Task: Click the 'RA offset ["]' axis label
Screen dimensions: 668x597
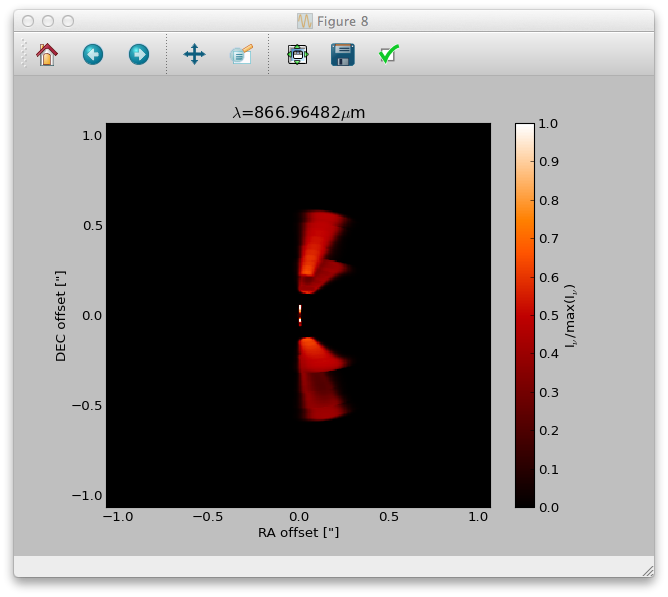Action: 298,533
